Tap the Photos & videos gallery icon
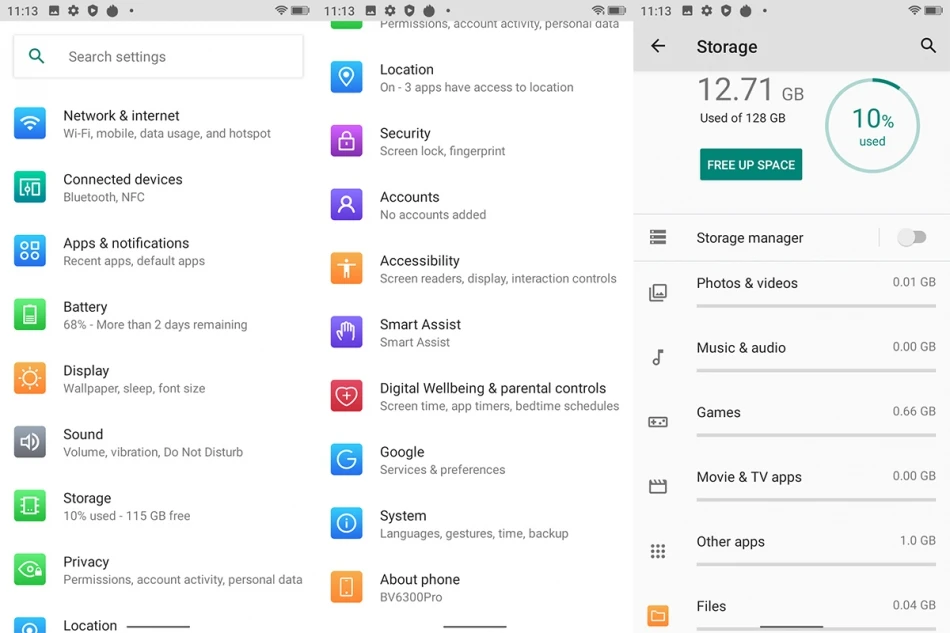Screen dimensions: 950x633 click(658, 293)
